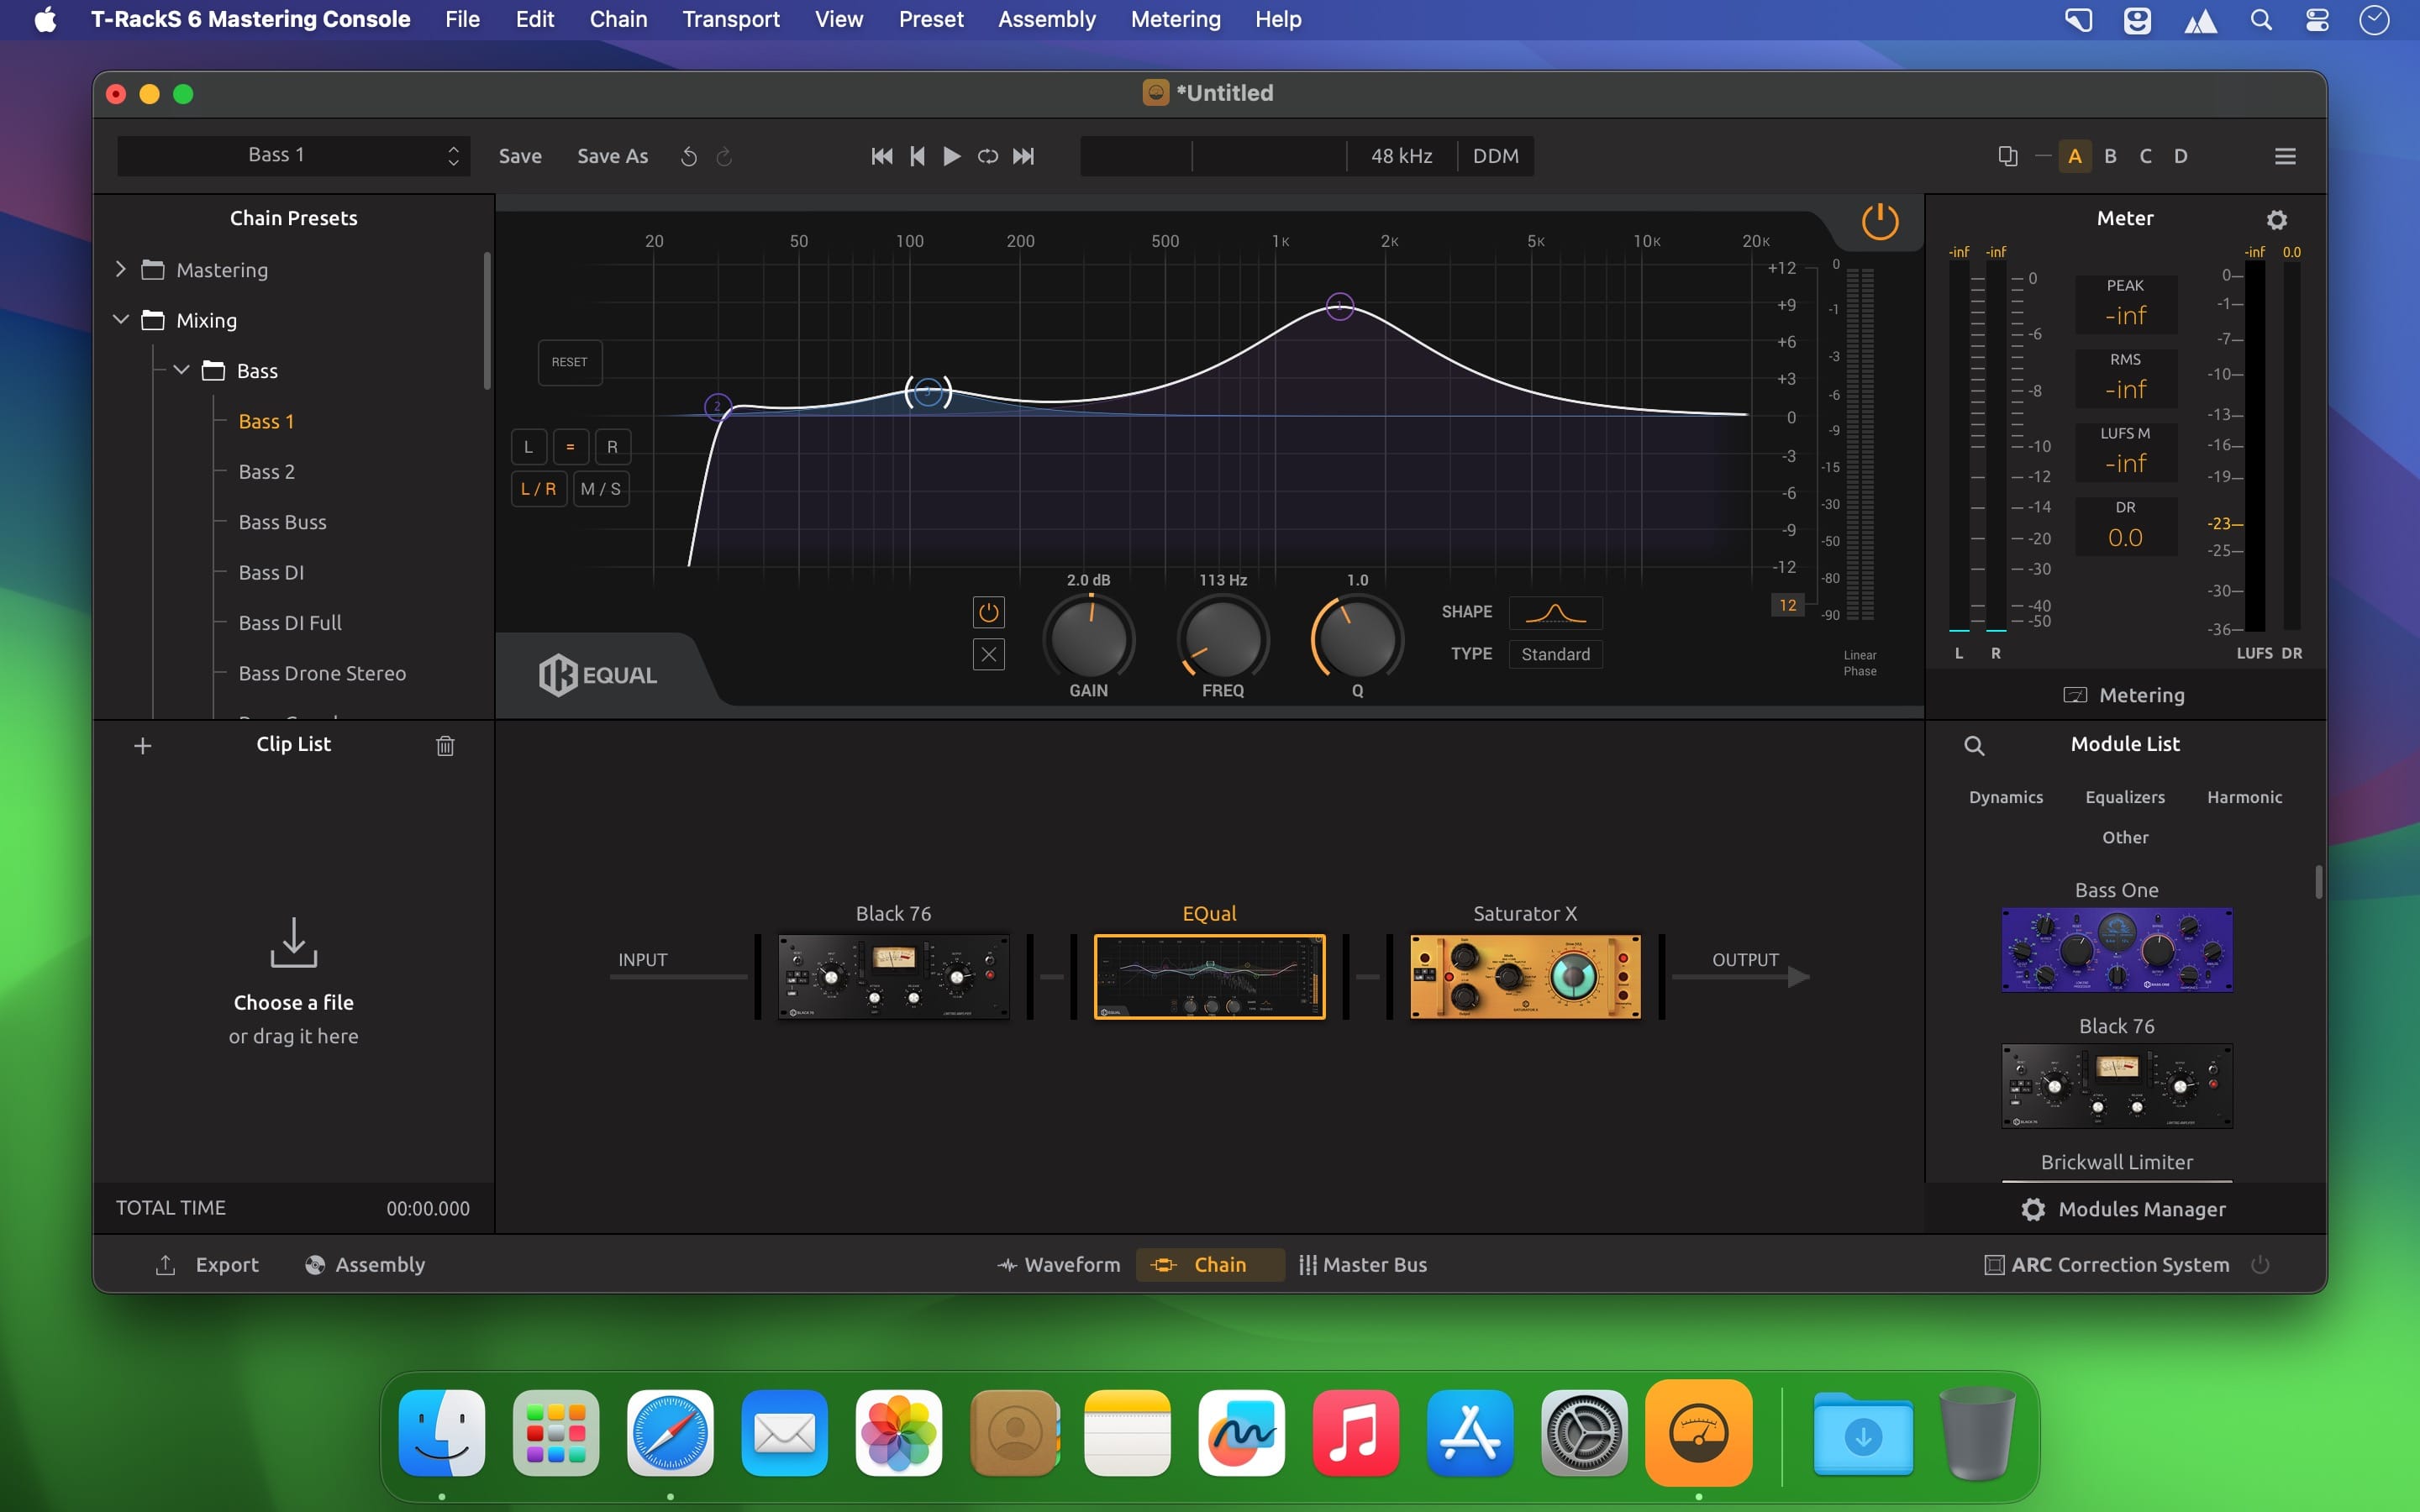Filter modules by Equalizers

tap(2124, 797)
